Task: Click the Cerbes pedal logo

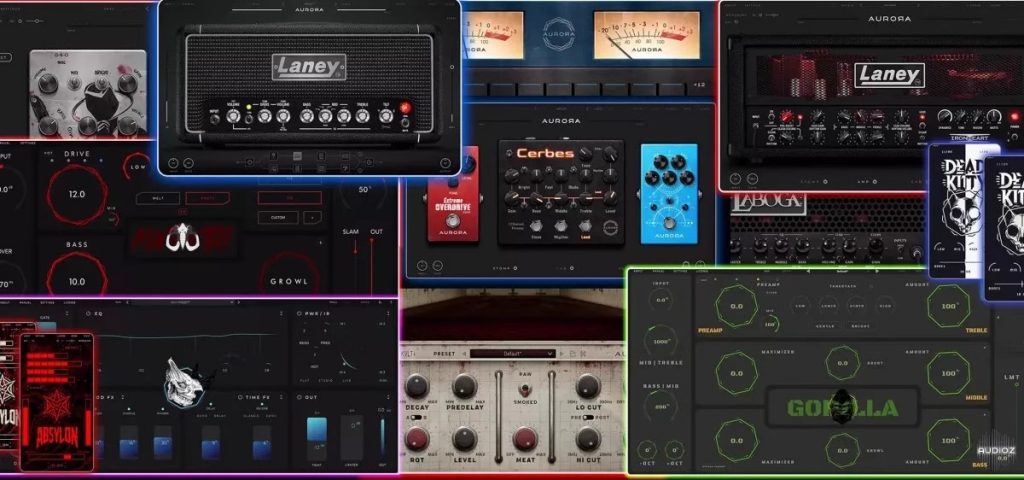Action: pos(544,153)
